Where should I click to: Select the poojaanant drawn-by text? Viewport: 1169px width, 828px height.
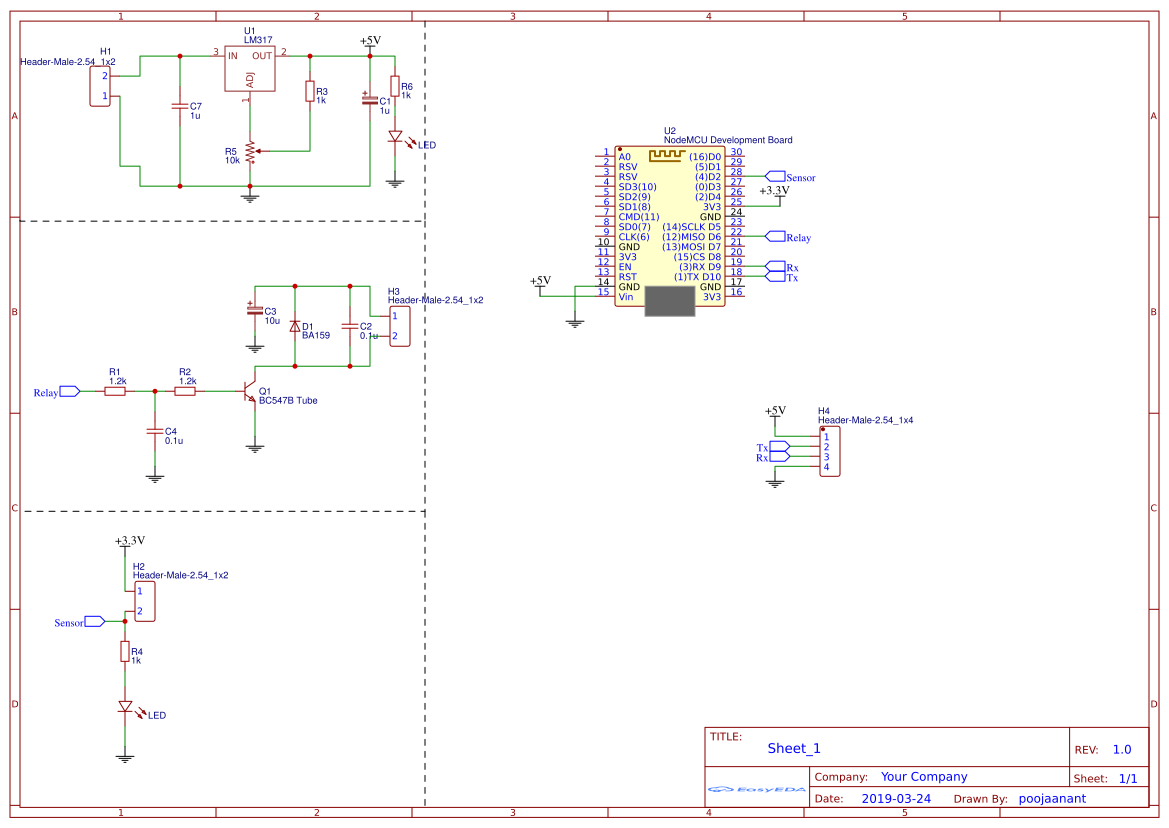point(1051,798)
